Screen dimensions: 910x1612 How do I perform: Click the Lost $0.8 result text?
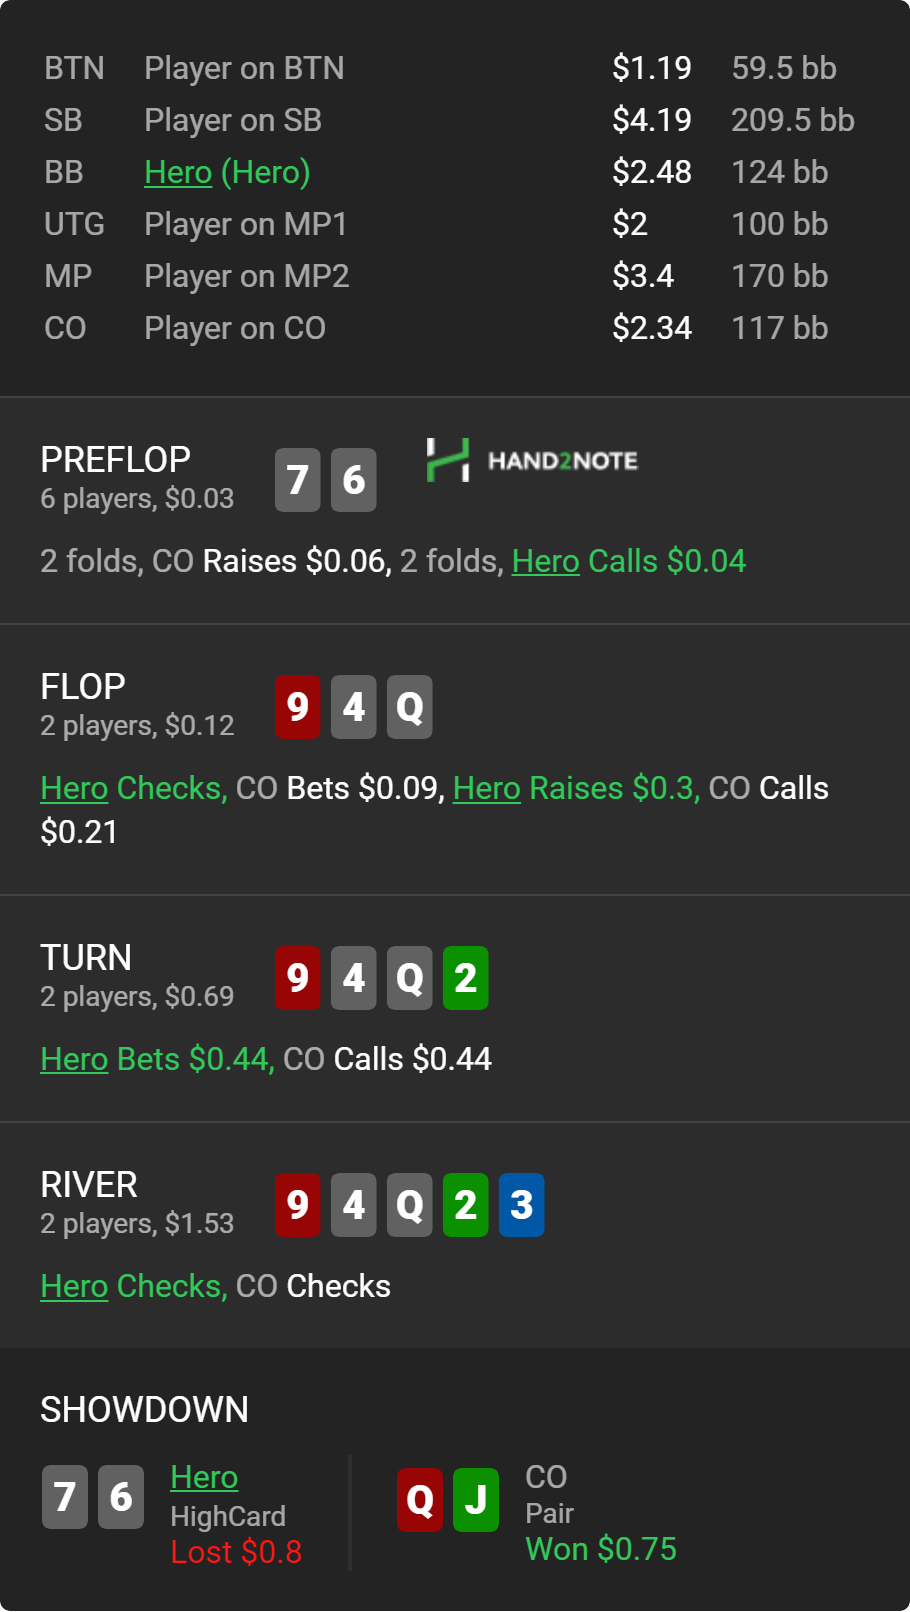pyautogui.click(x=236, y=1552)
